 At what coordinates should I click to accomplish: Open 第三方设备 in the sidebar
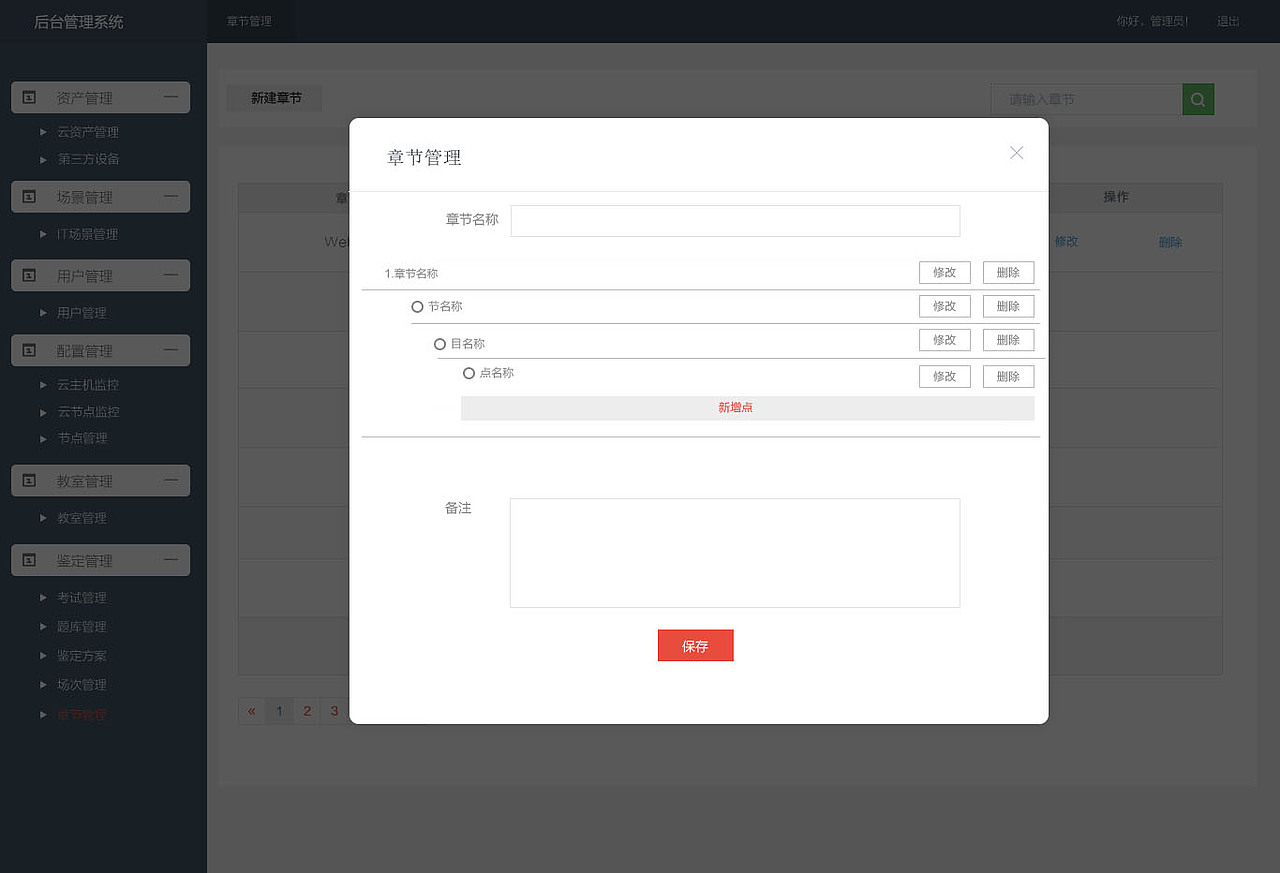point(88,159)
